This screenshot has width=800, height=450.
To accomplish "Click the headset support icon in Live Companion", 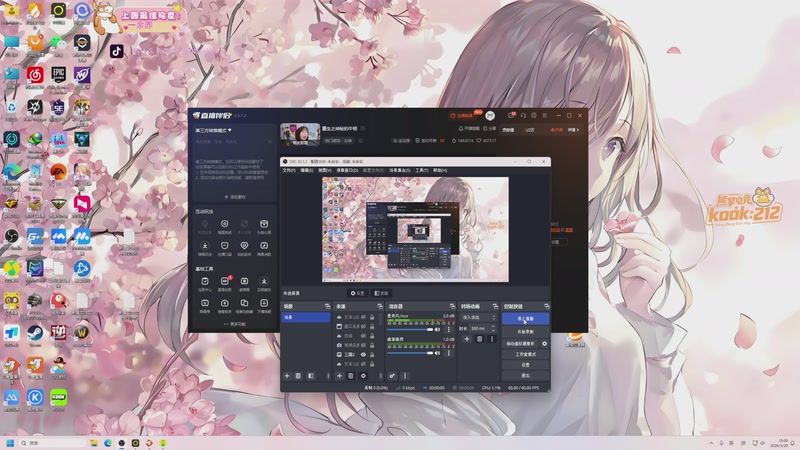I will click(523, 115).
